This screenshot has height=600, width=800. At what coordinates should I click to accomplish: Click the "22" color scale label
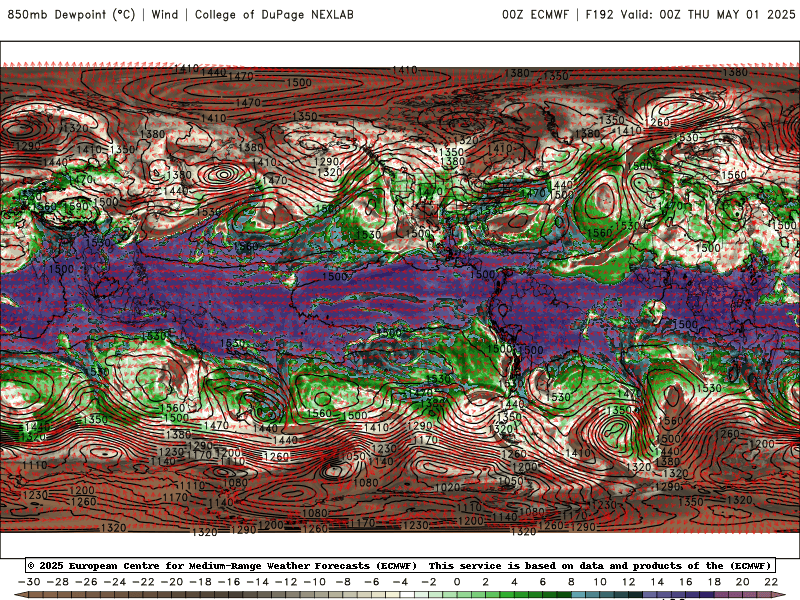(771, 582)
